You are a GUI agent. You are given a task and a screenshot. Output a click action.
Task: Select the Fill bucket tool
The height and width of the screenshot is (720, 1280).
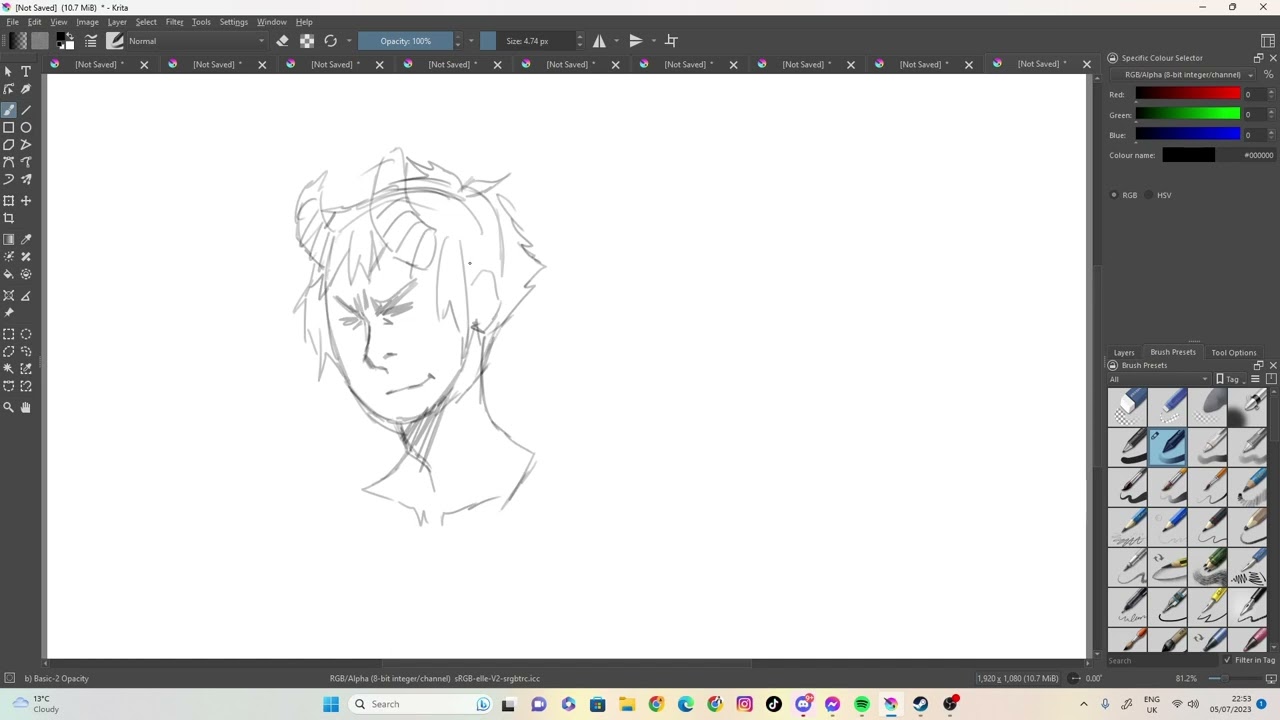(9, 274)
